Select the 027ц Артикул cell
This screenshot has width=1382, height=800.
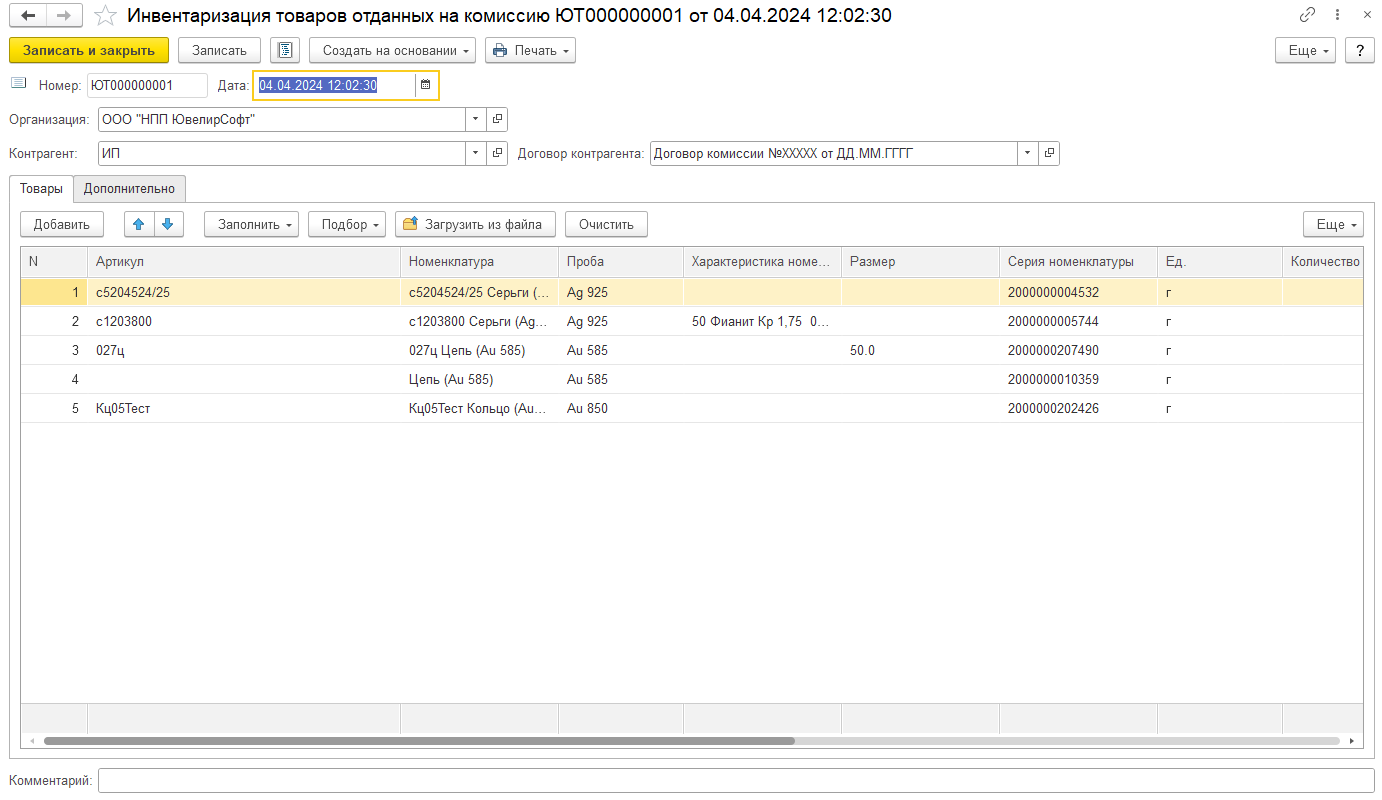[244, 351]
